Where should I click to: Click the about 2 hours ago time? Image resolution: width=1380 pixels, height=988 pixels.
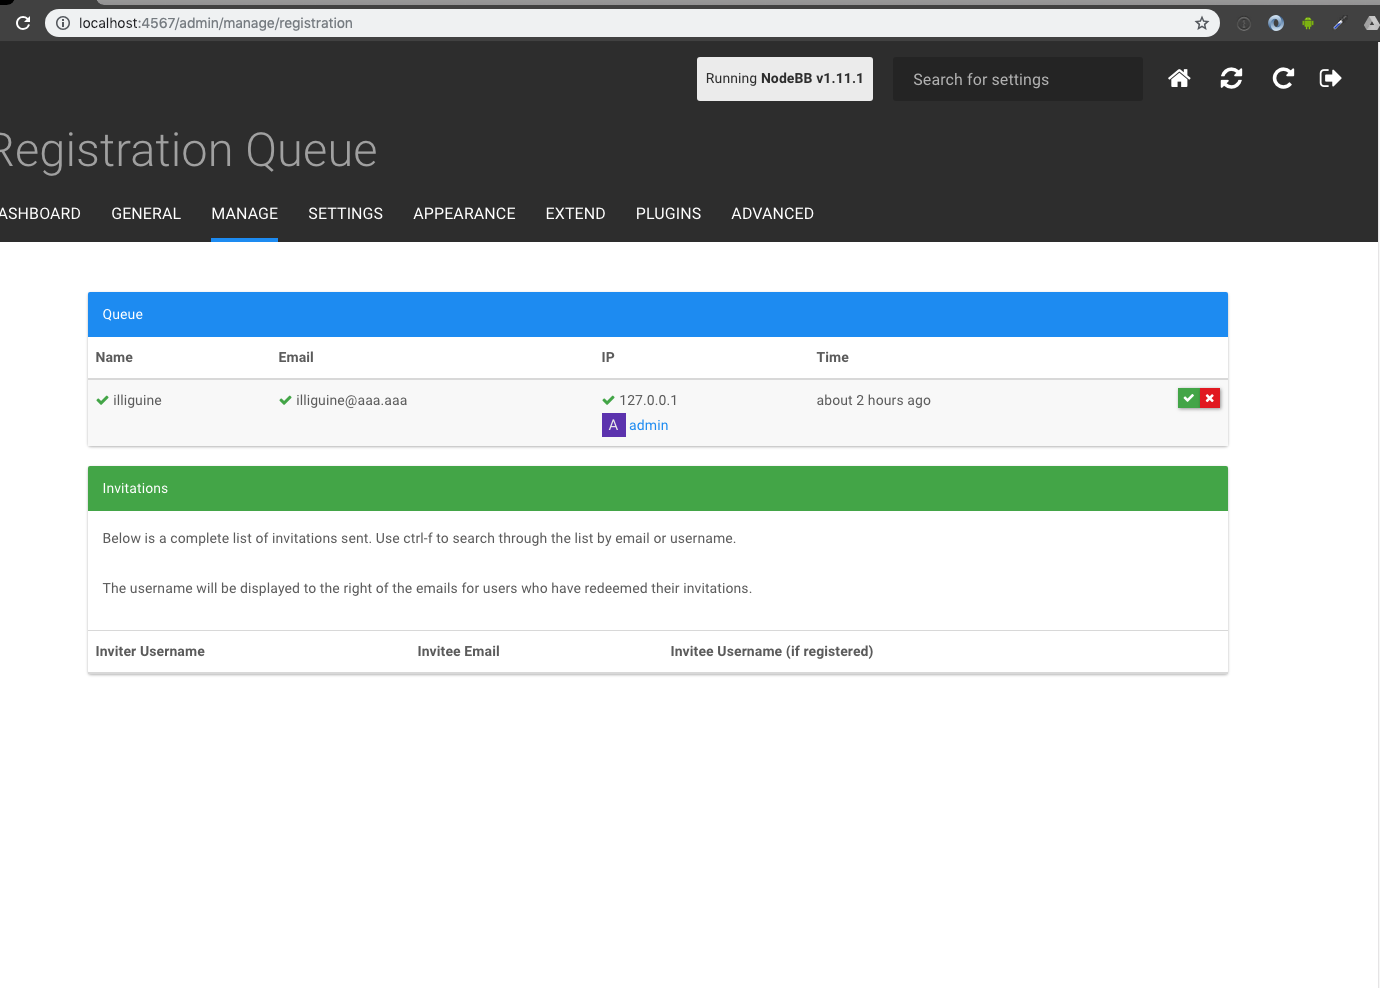pos(873,400)
